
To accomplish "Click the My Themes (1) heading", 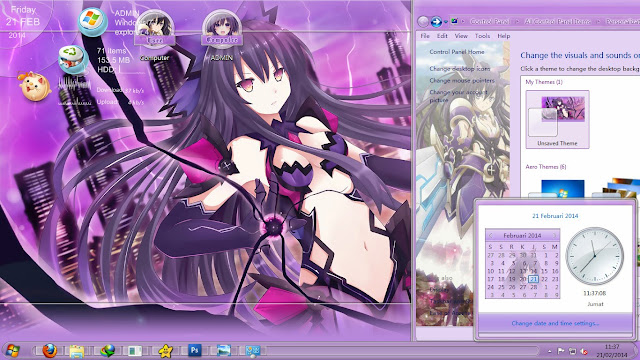I will [x=544, y=82].
